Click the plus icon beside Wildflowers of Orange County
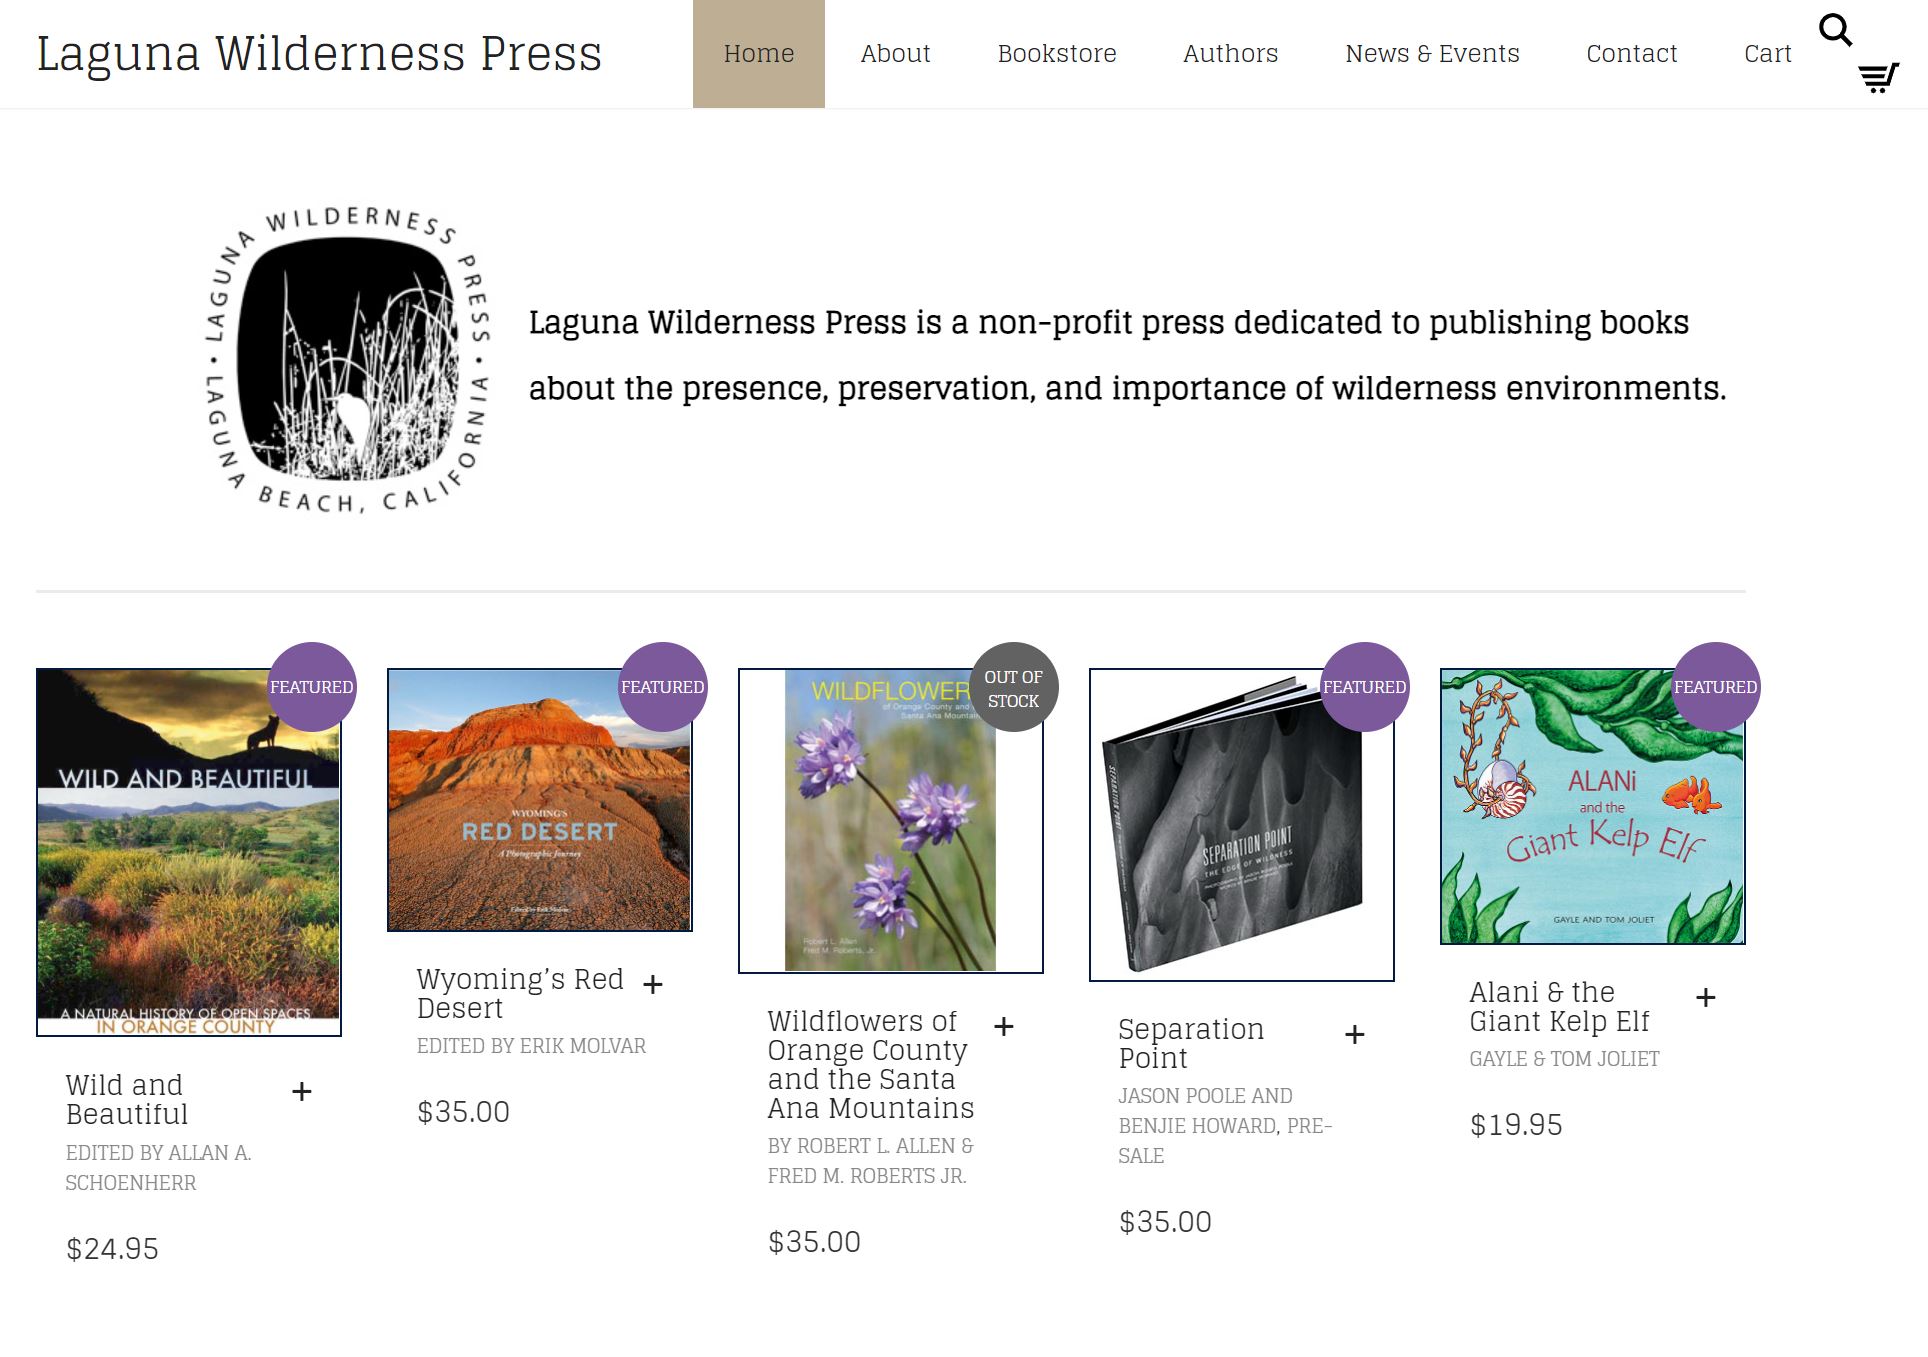1928x1357 pixels. pos(1004,1027)
